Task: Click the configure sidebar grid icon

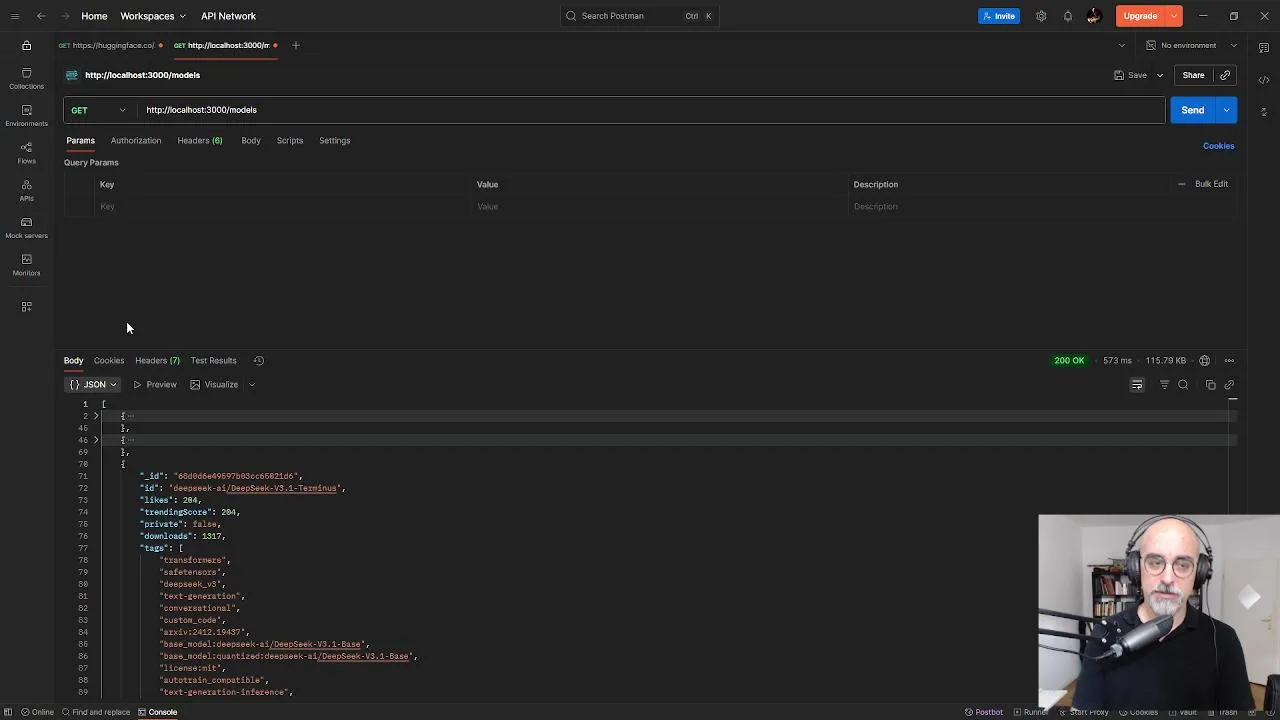Action: (26, 307)
